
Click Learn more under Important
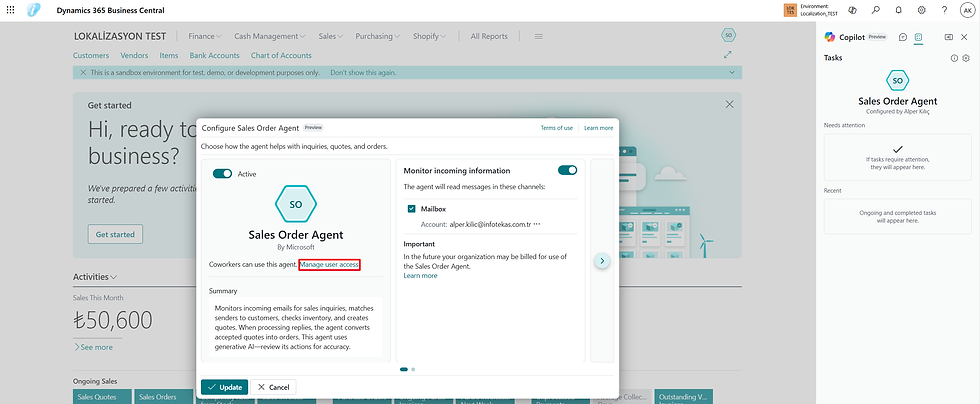[x=421, y=275]
